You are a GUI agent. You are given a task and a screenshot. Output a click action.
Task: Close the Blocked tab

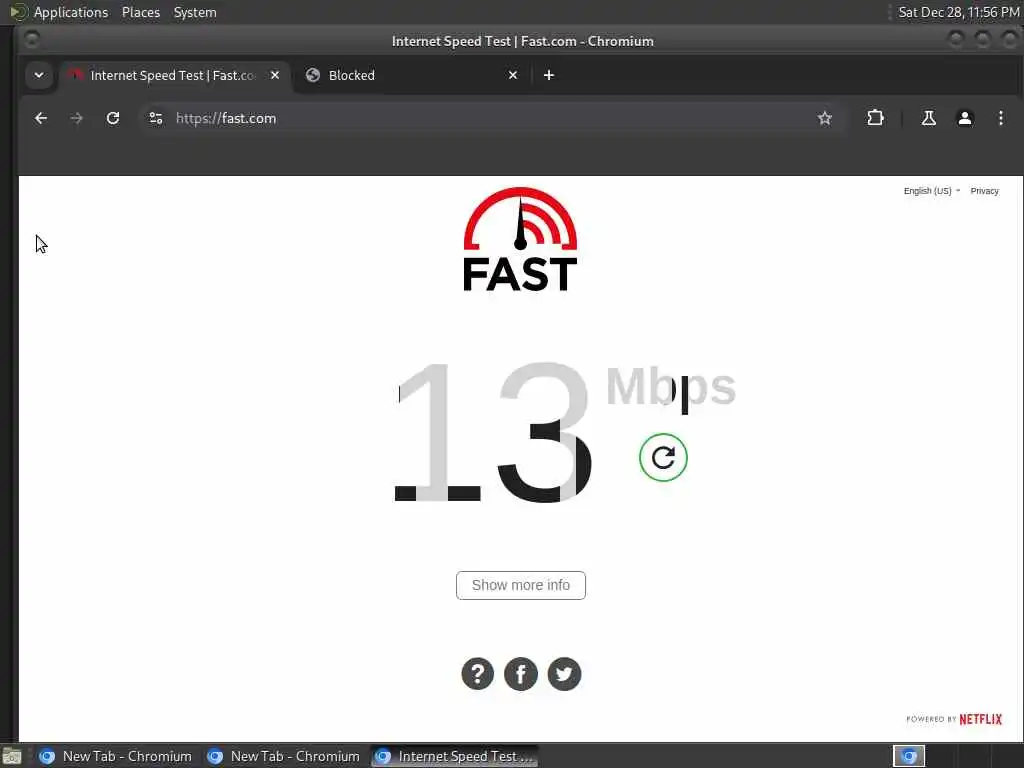coord(513,75)
